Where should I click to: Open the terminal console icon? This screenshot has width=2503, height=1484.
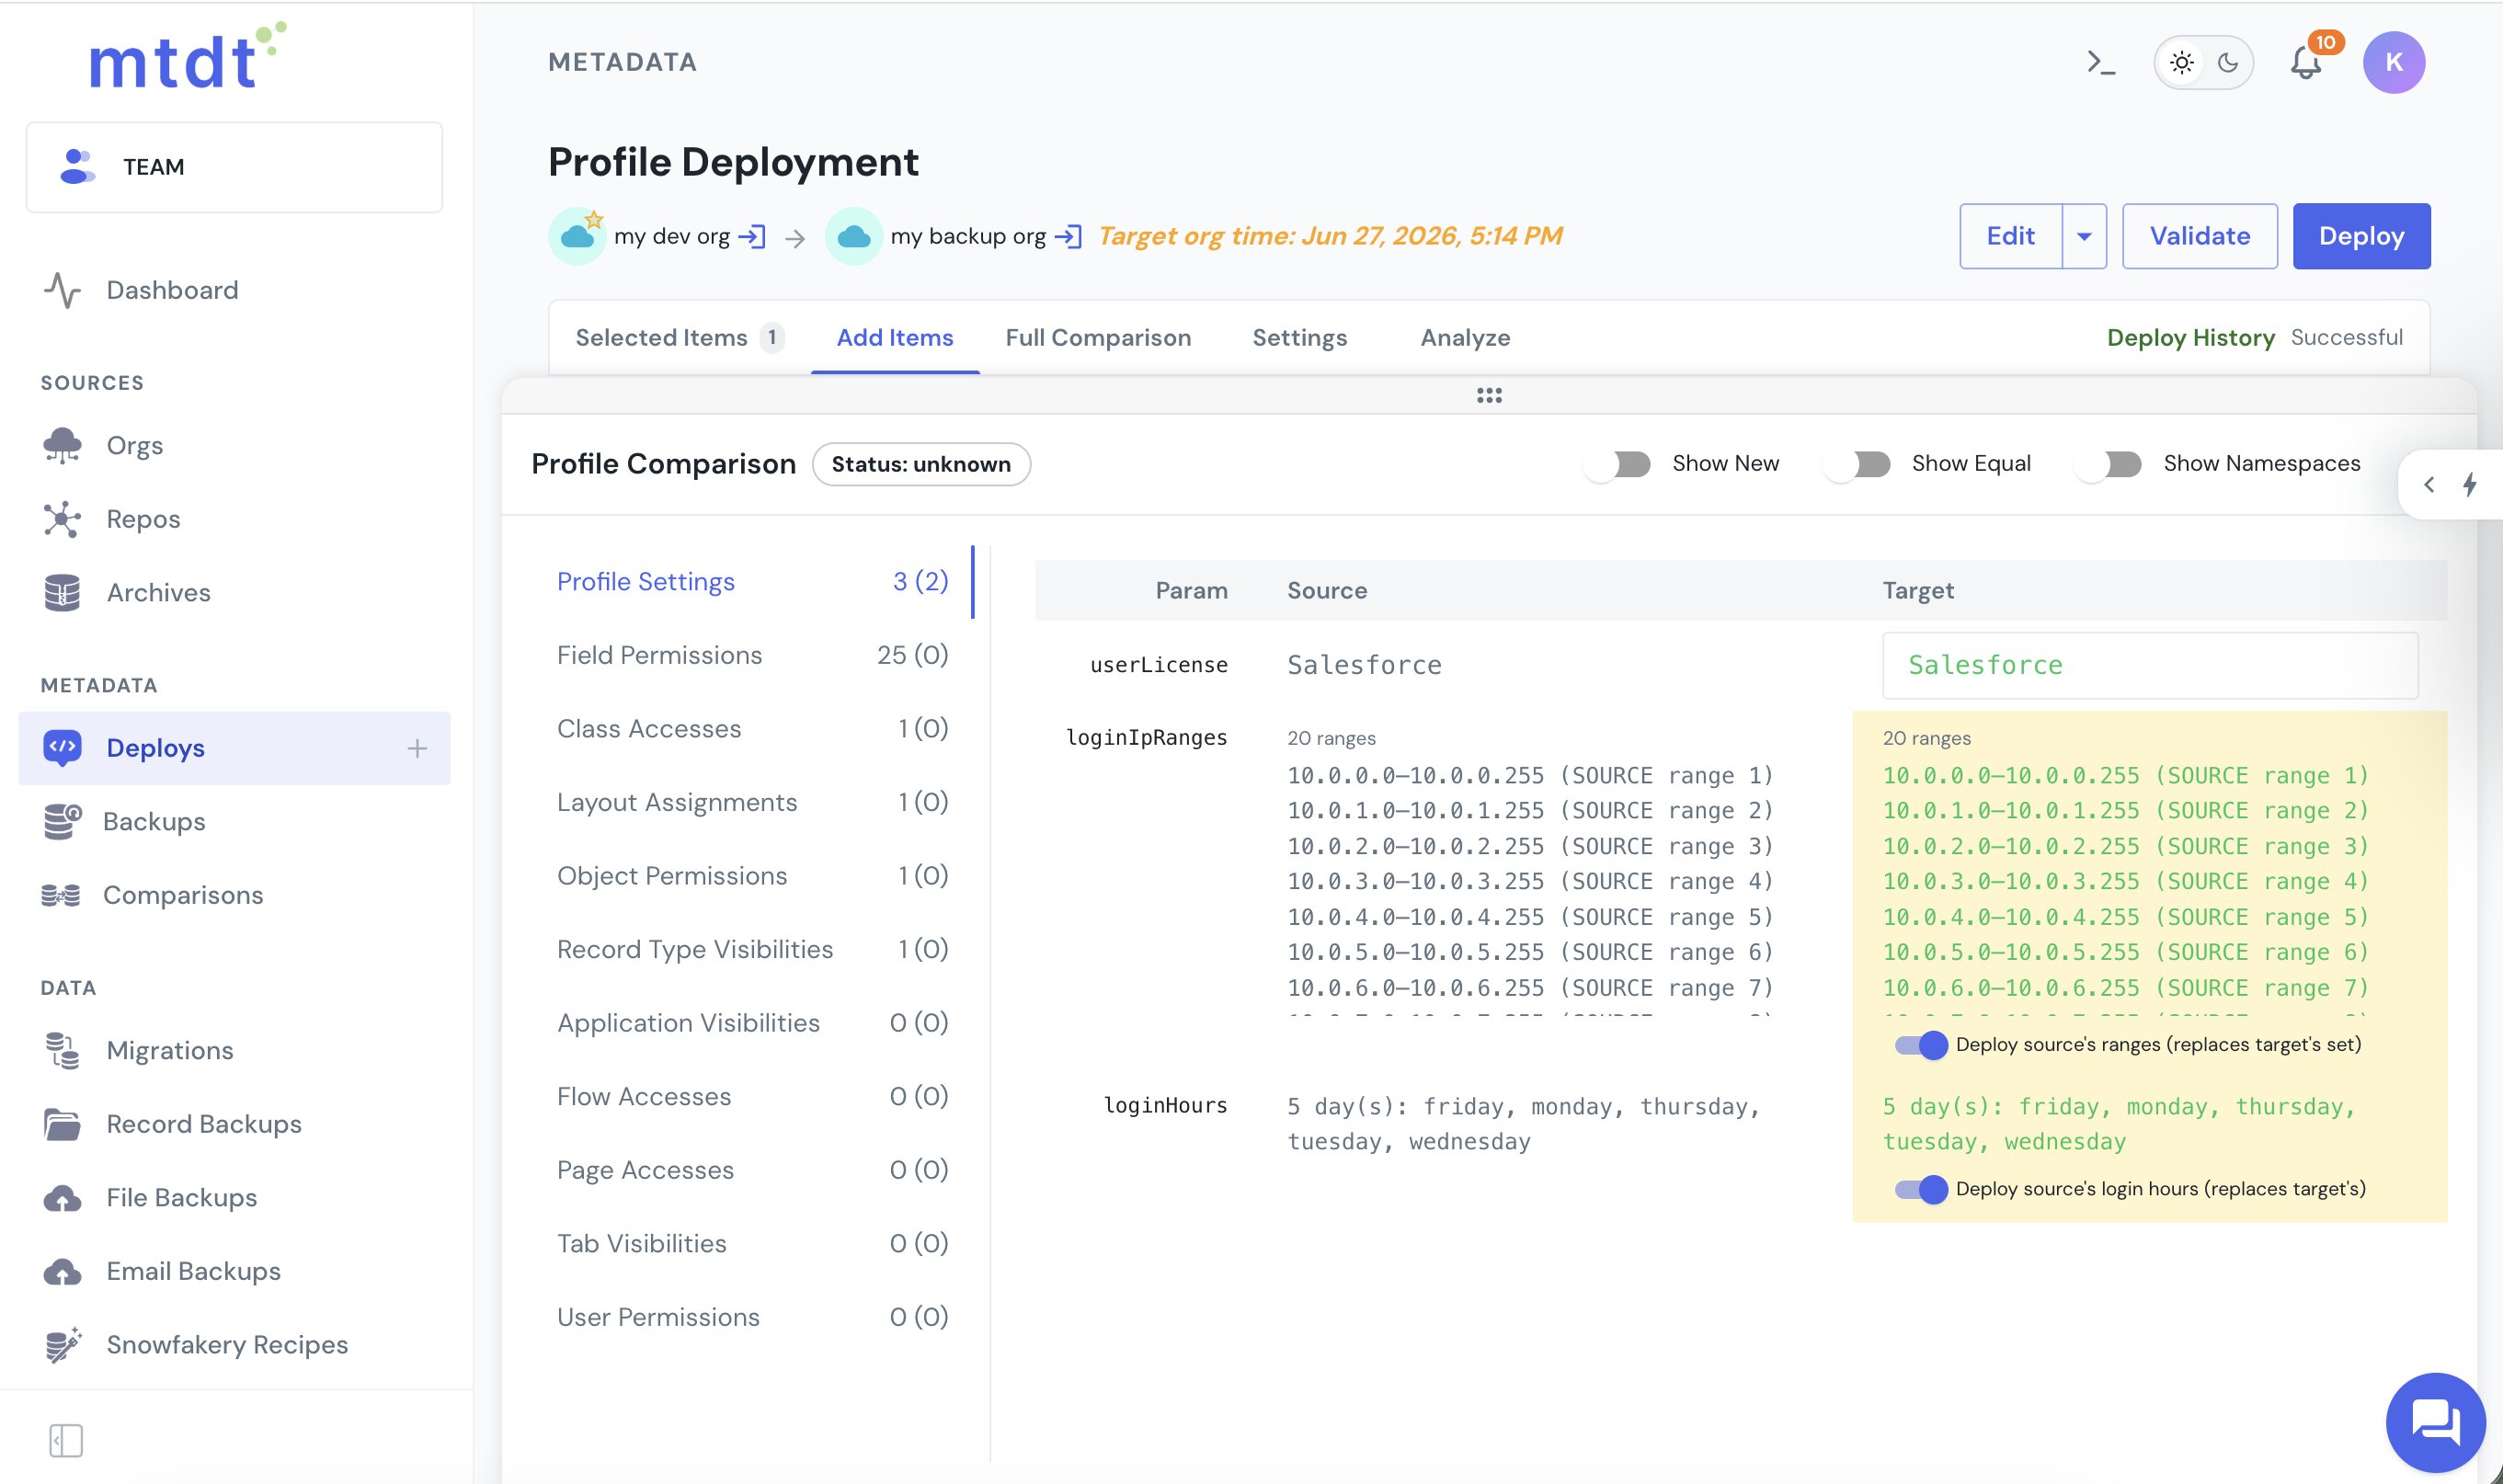pyautogui.click(x=2101, y=63)
